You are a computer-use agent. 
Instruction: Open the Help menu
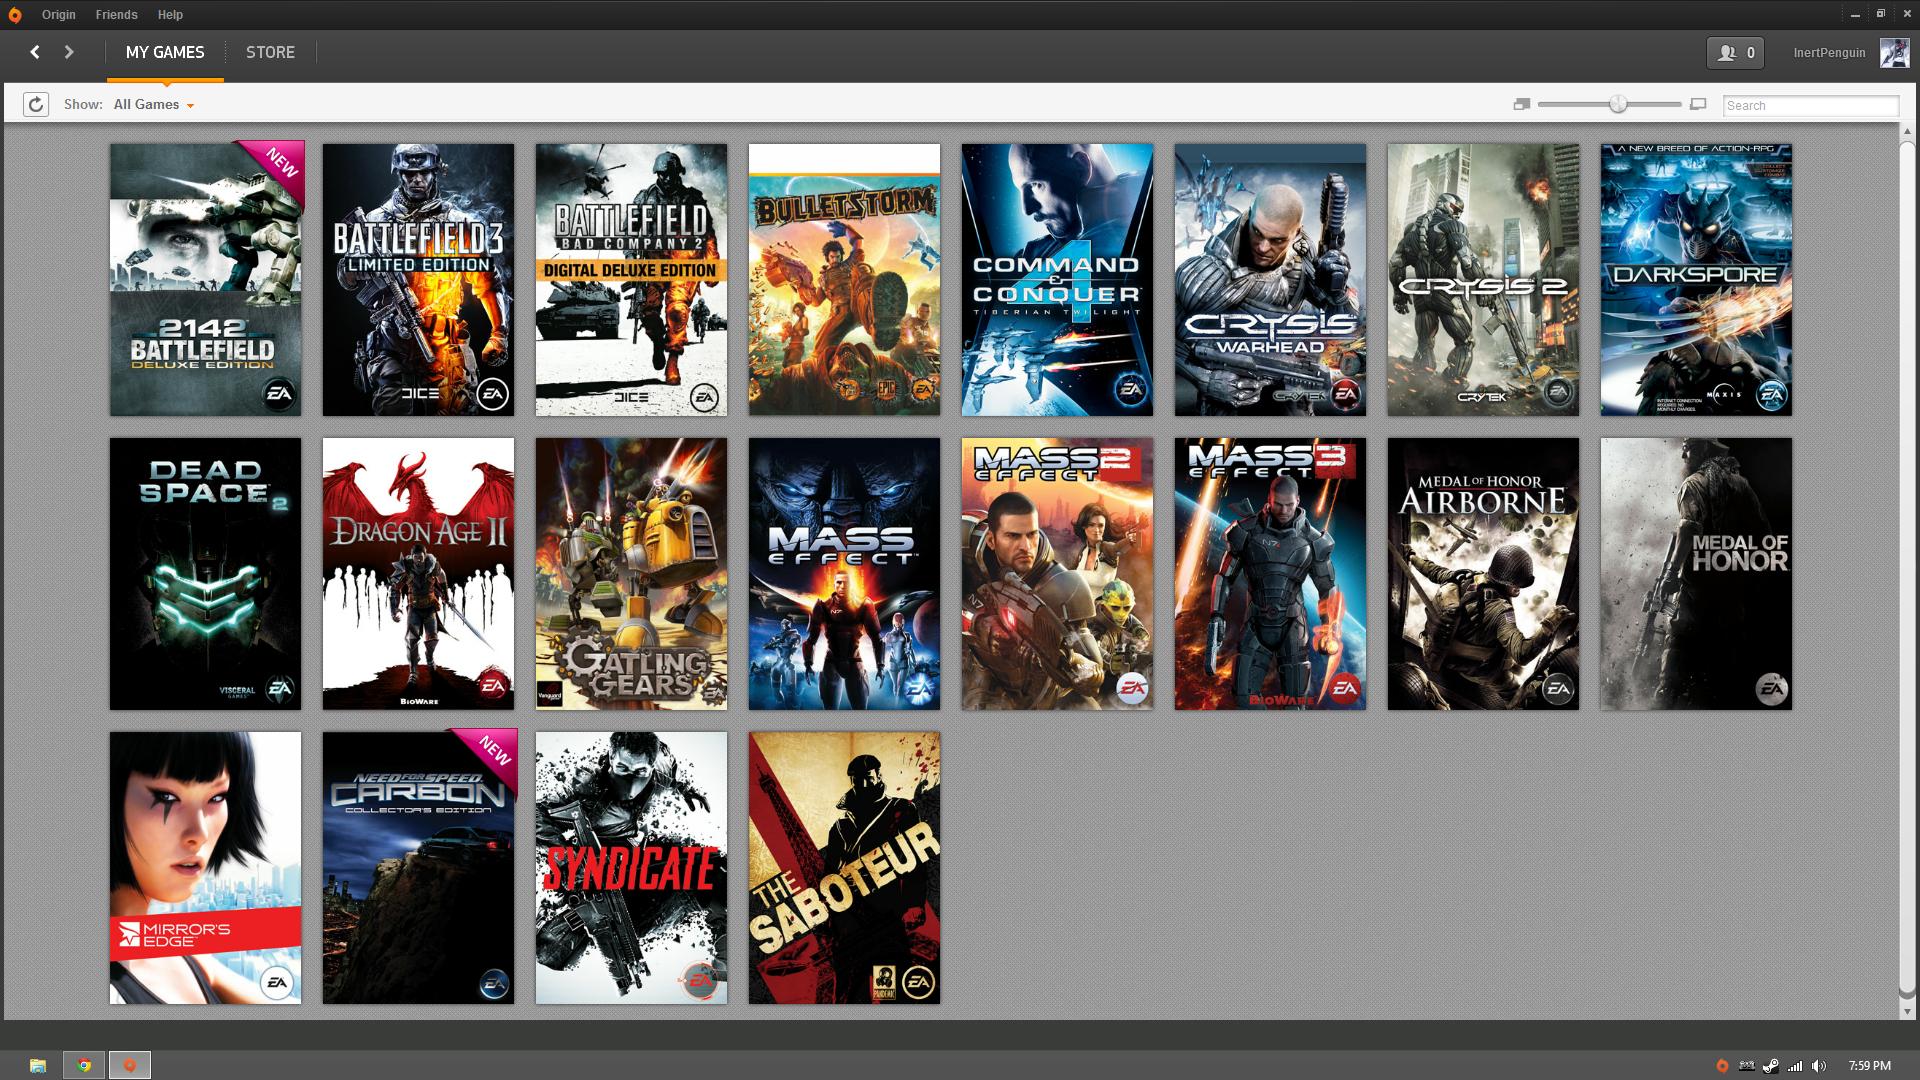(170, 15)
